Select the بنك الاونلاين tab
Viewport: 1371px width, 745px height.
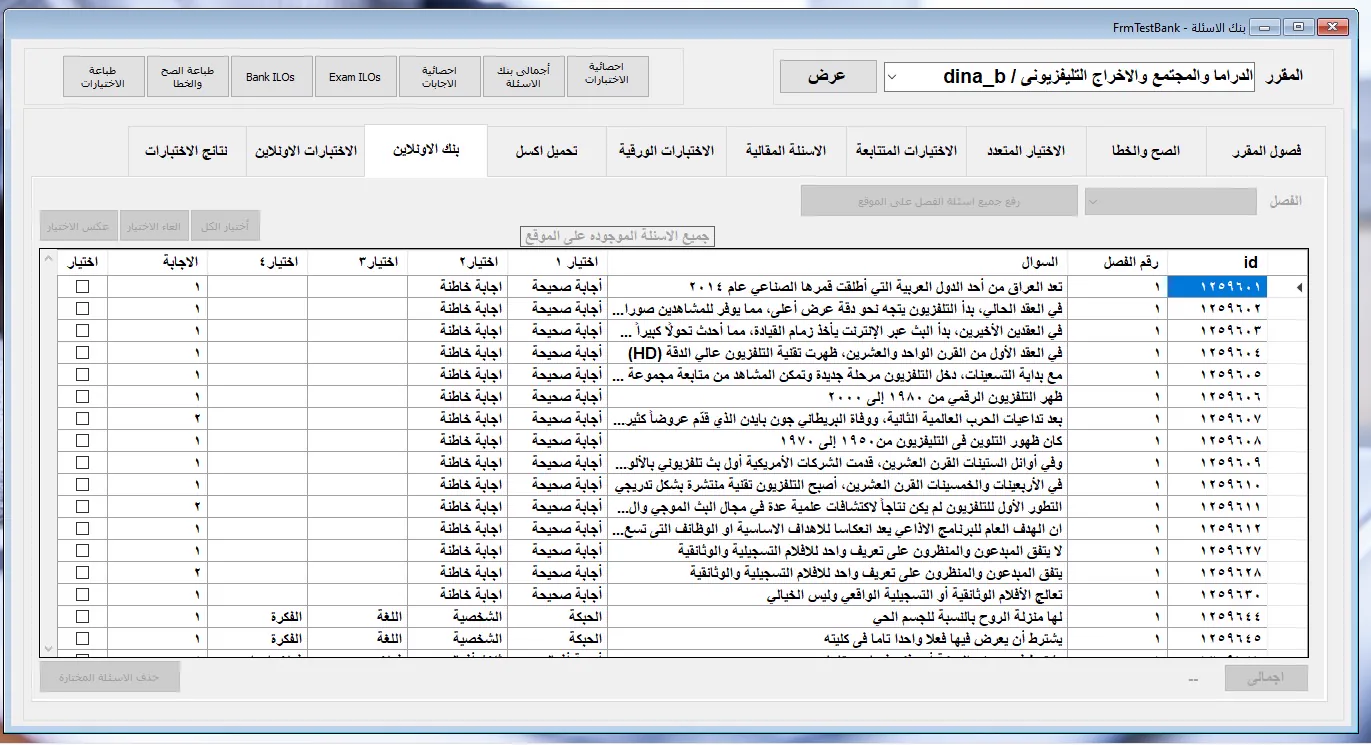(426, 151)
